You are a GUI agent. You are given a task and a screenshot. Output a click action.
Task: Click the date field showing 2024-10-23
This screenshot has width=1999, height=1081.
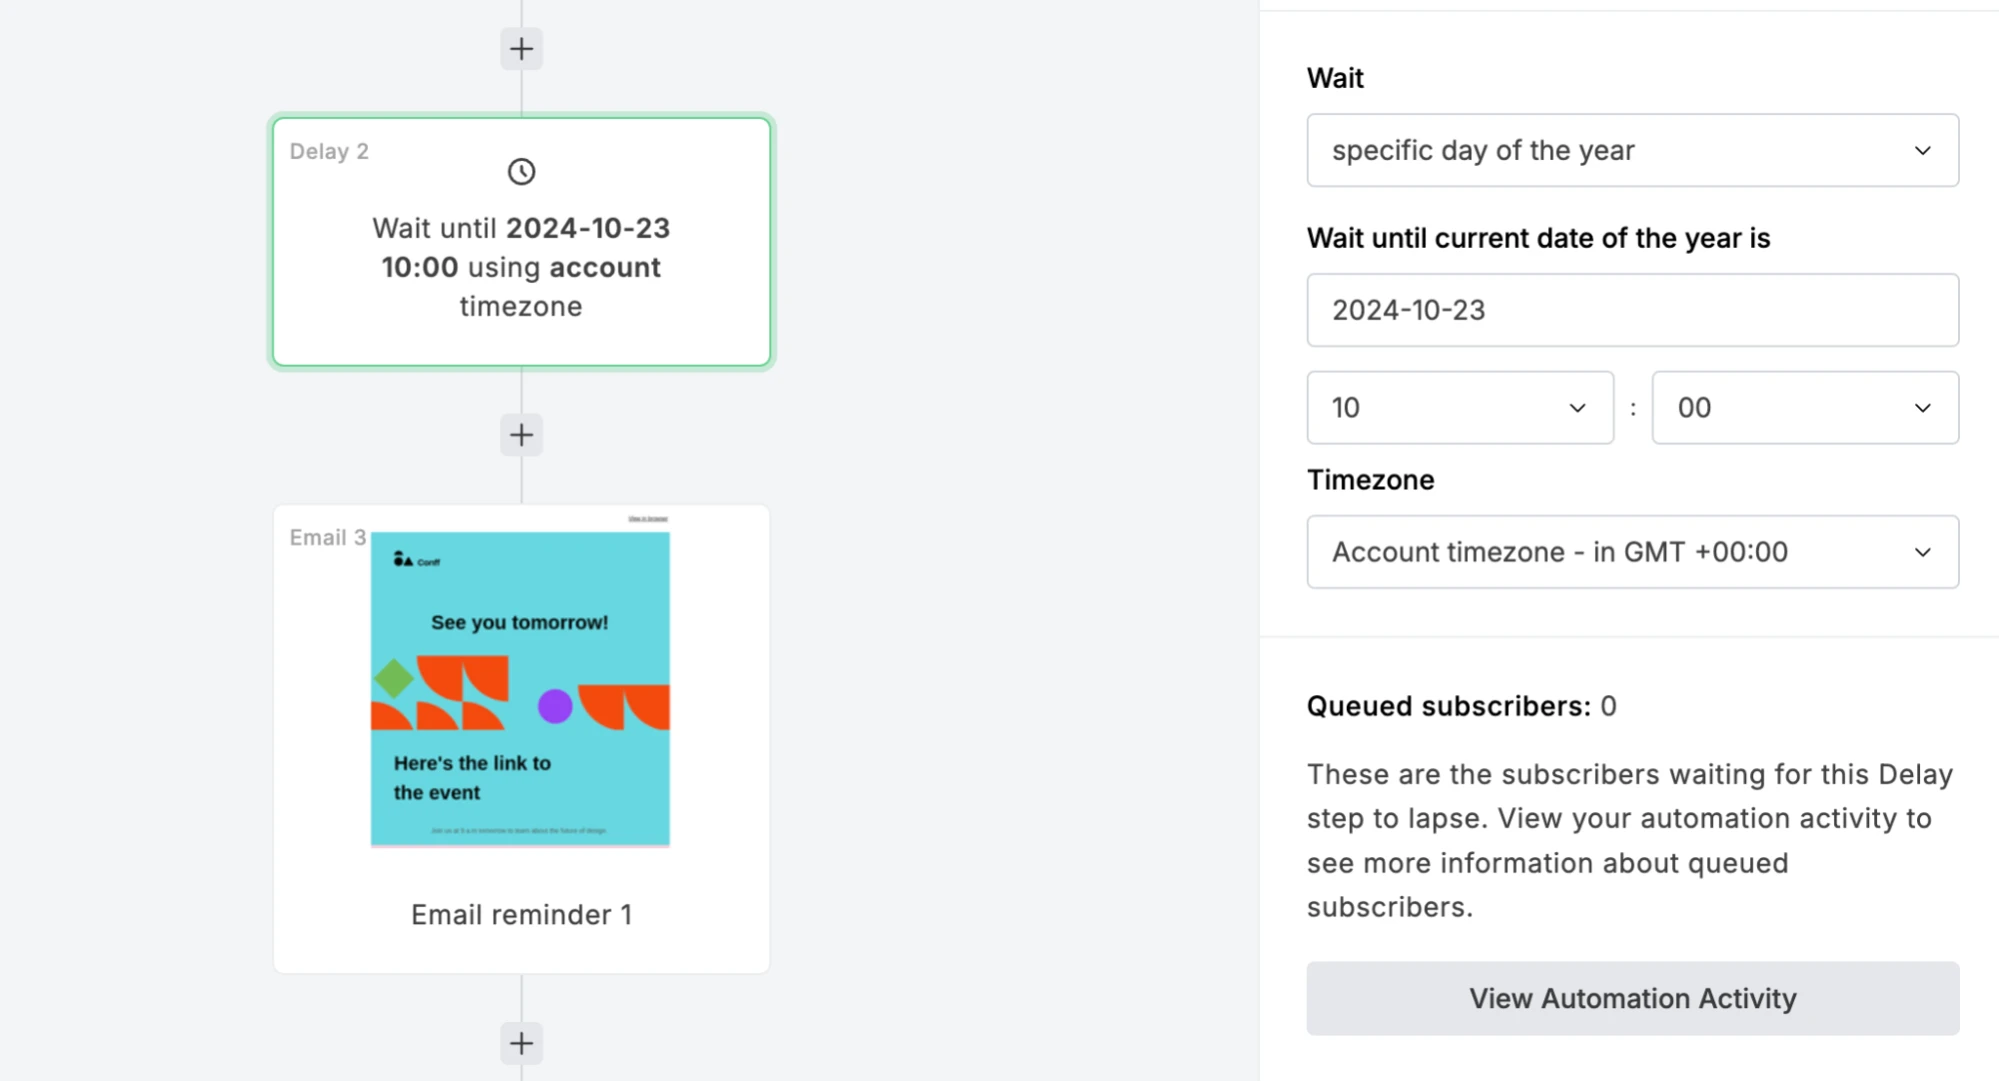(1631, 310)
